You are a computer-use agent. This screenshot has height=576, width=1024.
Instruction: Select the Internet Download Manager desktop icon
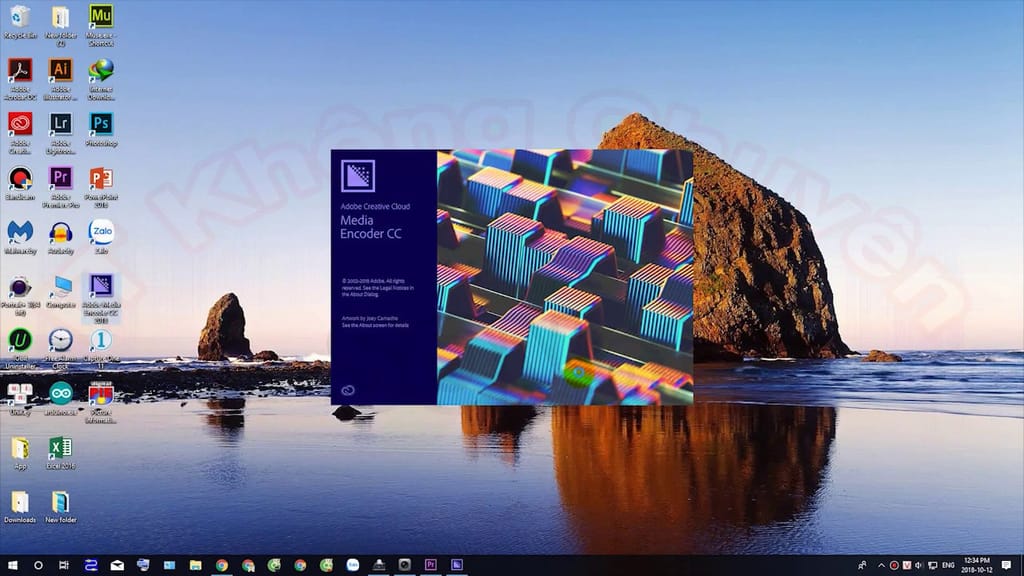[x=101, y=79]
